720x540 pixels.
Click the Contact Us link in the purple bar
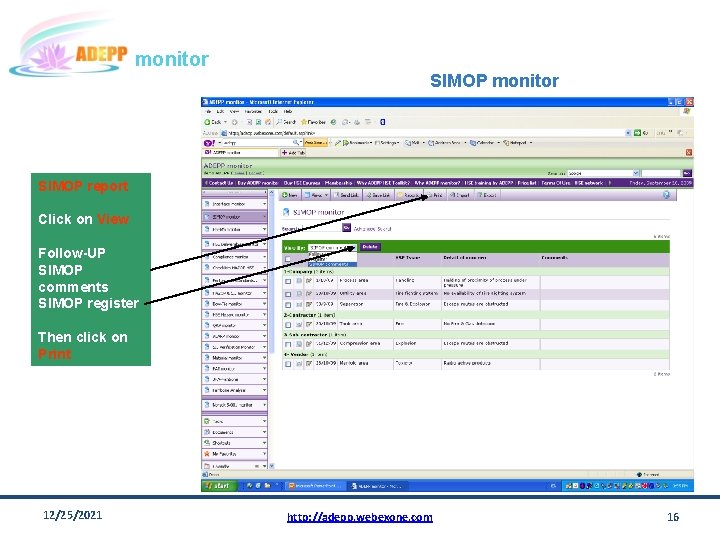[x=219, y=183]
